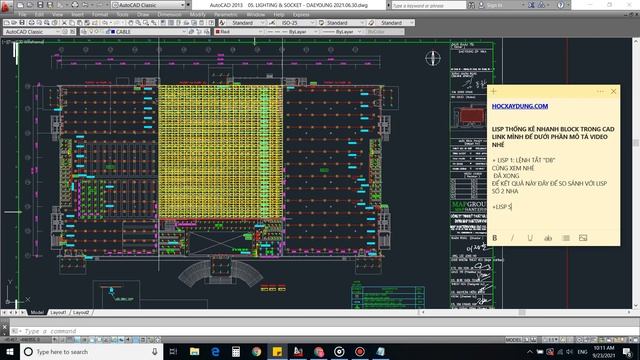The width and height of the screenshot is (640, 360).
Task: Insert image in the sticky note
Action: [583, 238]
